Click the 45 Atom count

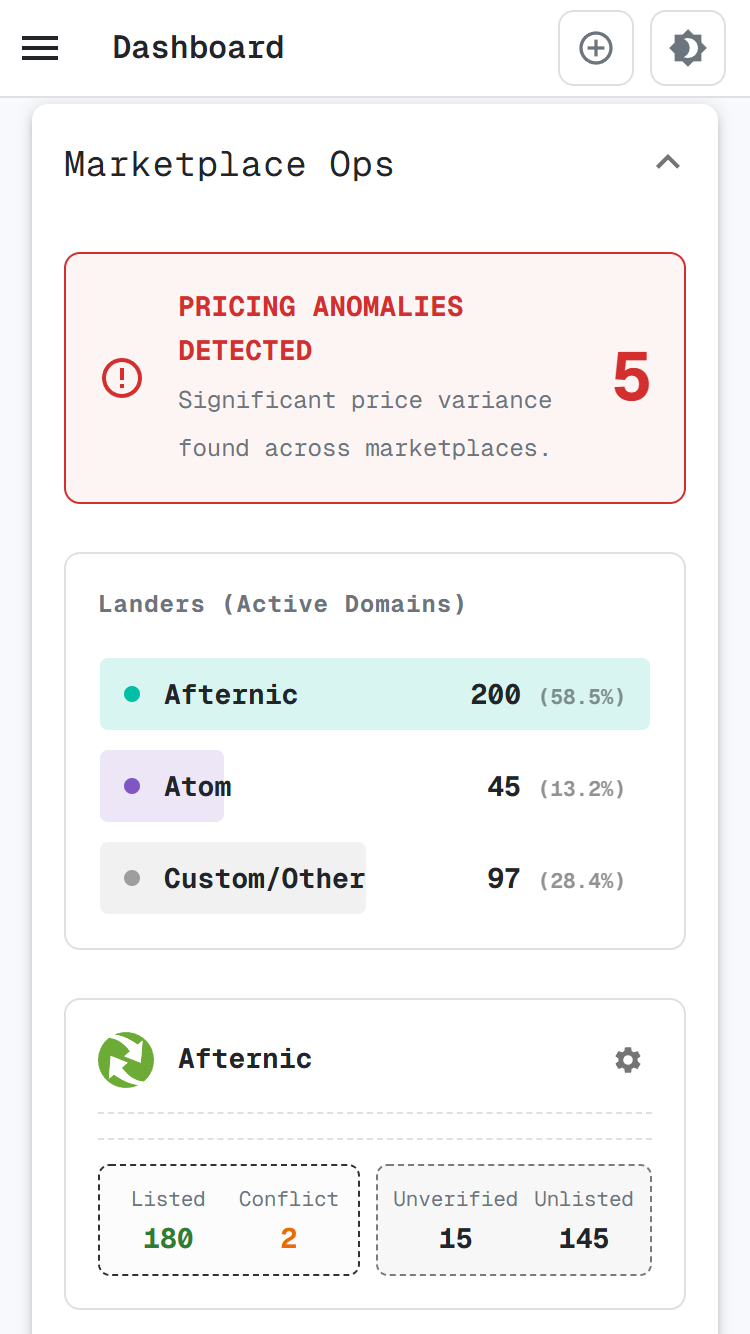504,786
